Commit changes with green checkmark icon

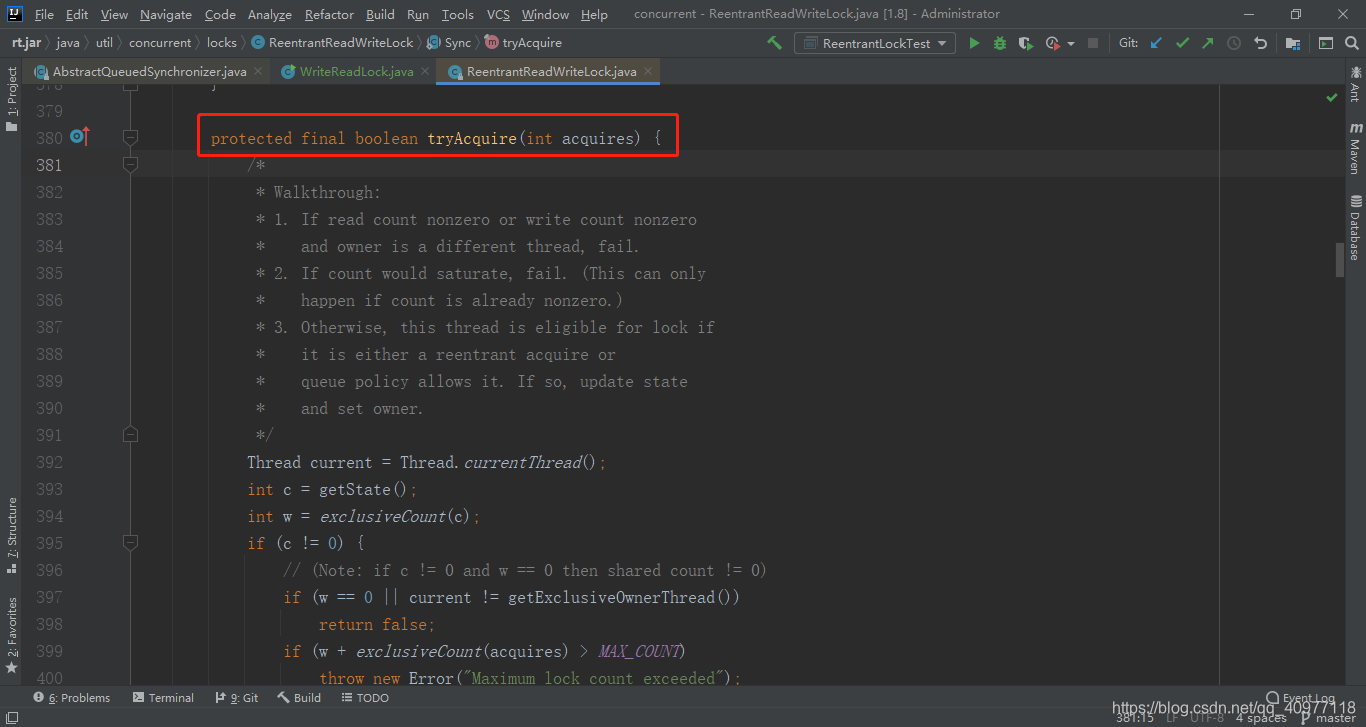click(1182, 43)
